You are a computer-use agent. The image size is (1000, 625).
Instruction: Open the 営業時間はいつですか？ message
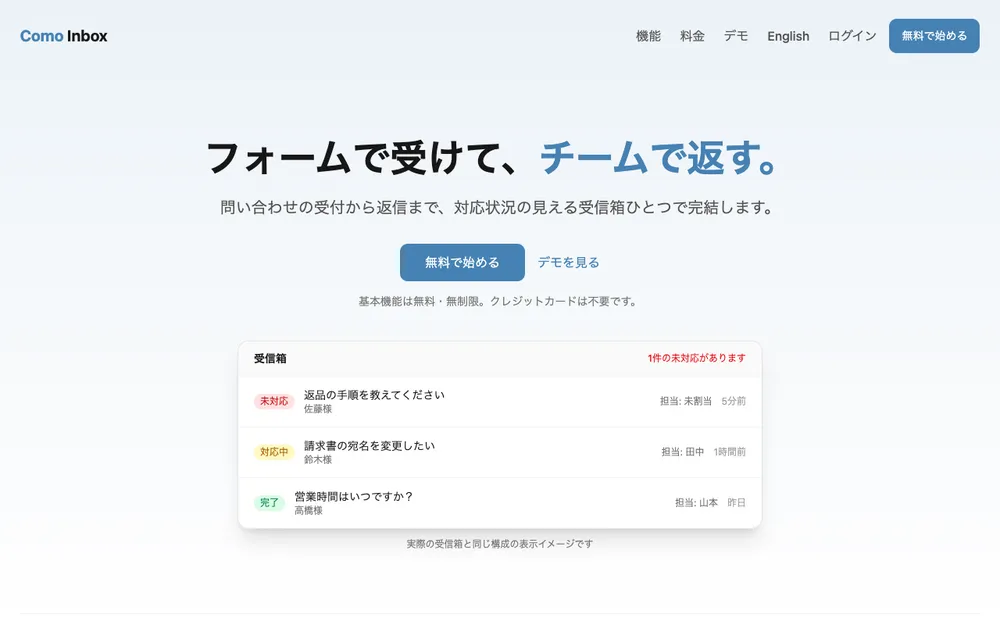click(x=353, y=496)
